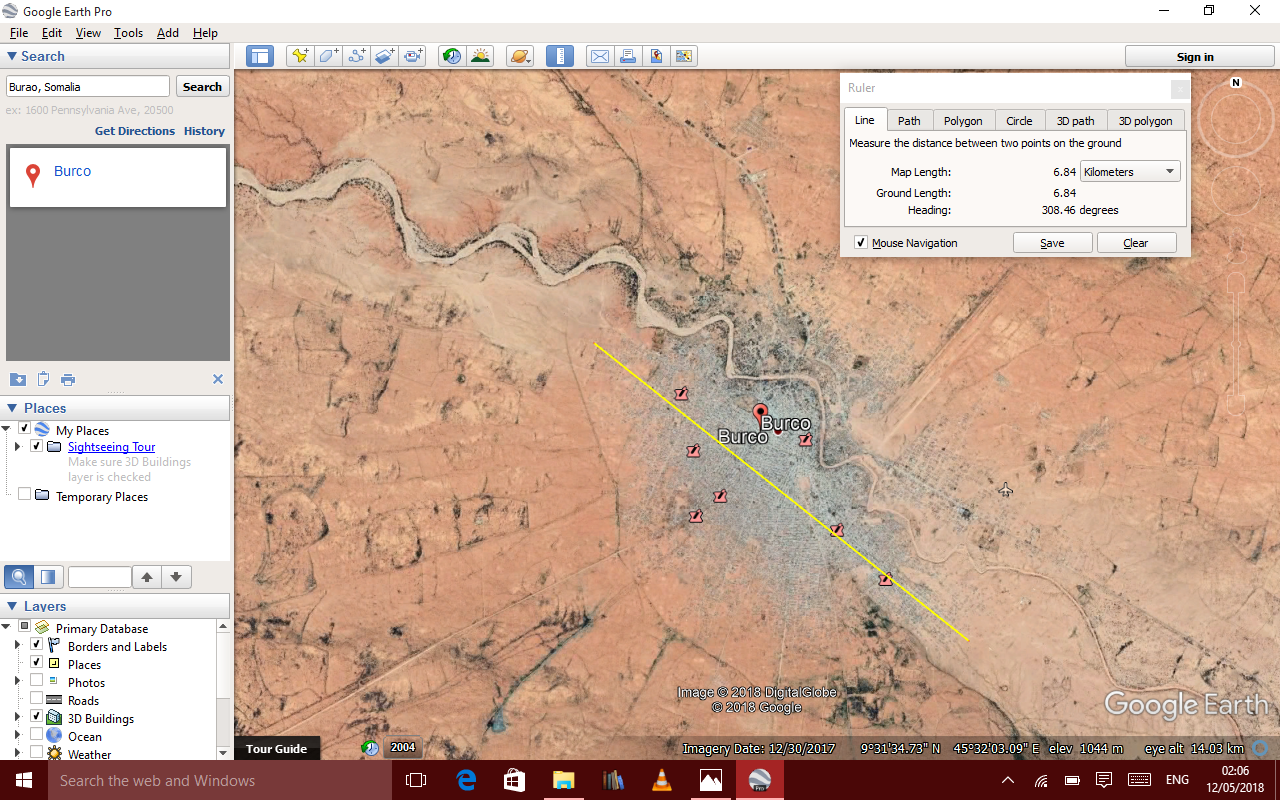Toggle the My Places checkbox
Viewport: 1280px width, 800px height.
click(x=25, y=429)
